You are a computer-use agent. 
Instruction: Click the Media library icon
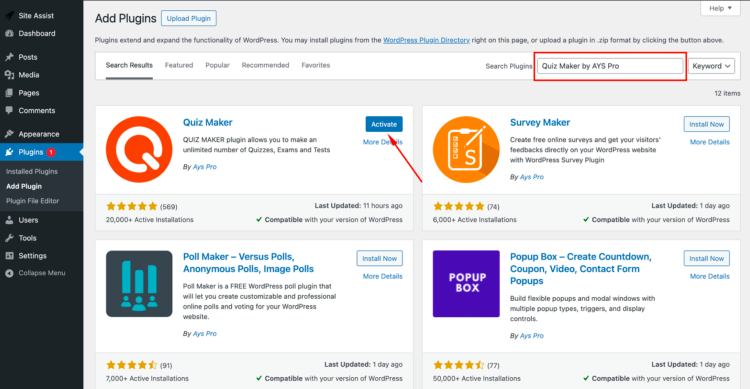[9, 75]
